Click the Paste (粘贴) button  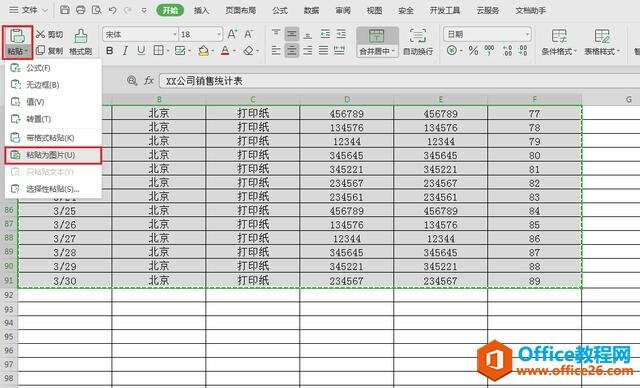pyautogui.click(x=17, y=42)
